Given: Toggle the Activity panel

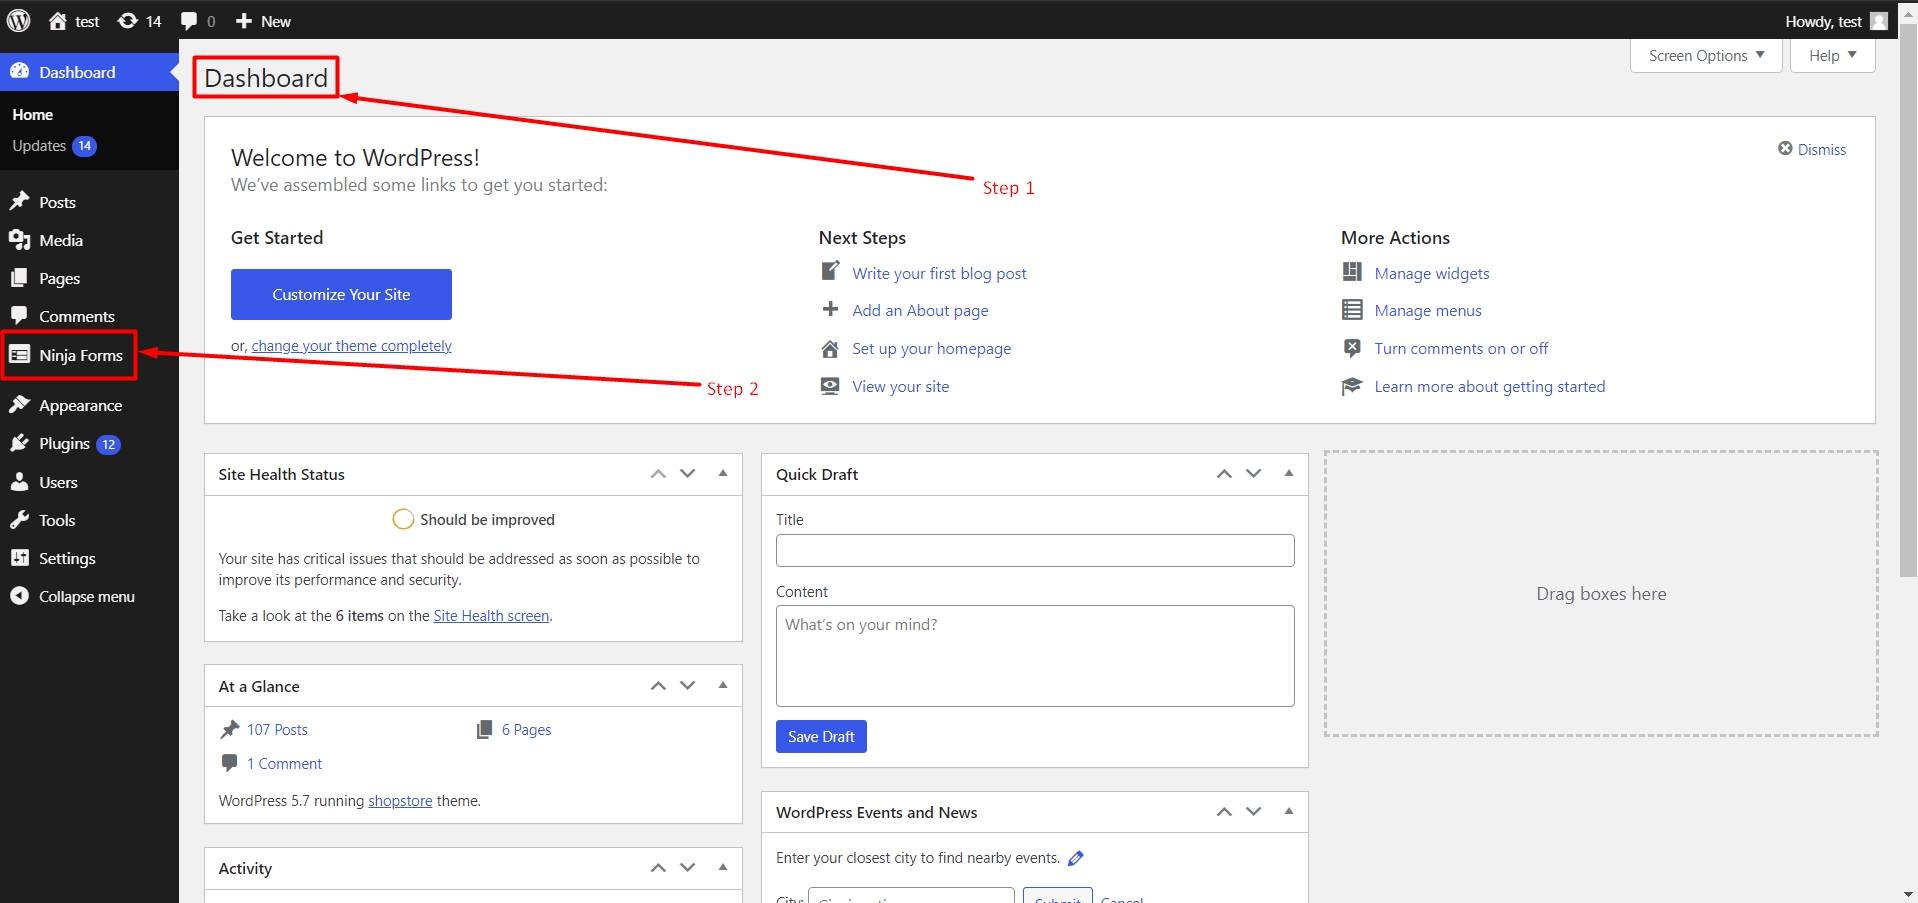Looking at the screenshot, I should pyautogui.click(x=723, y=868).
